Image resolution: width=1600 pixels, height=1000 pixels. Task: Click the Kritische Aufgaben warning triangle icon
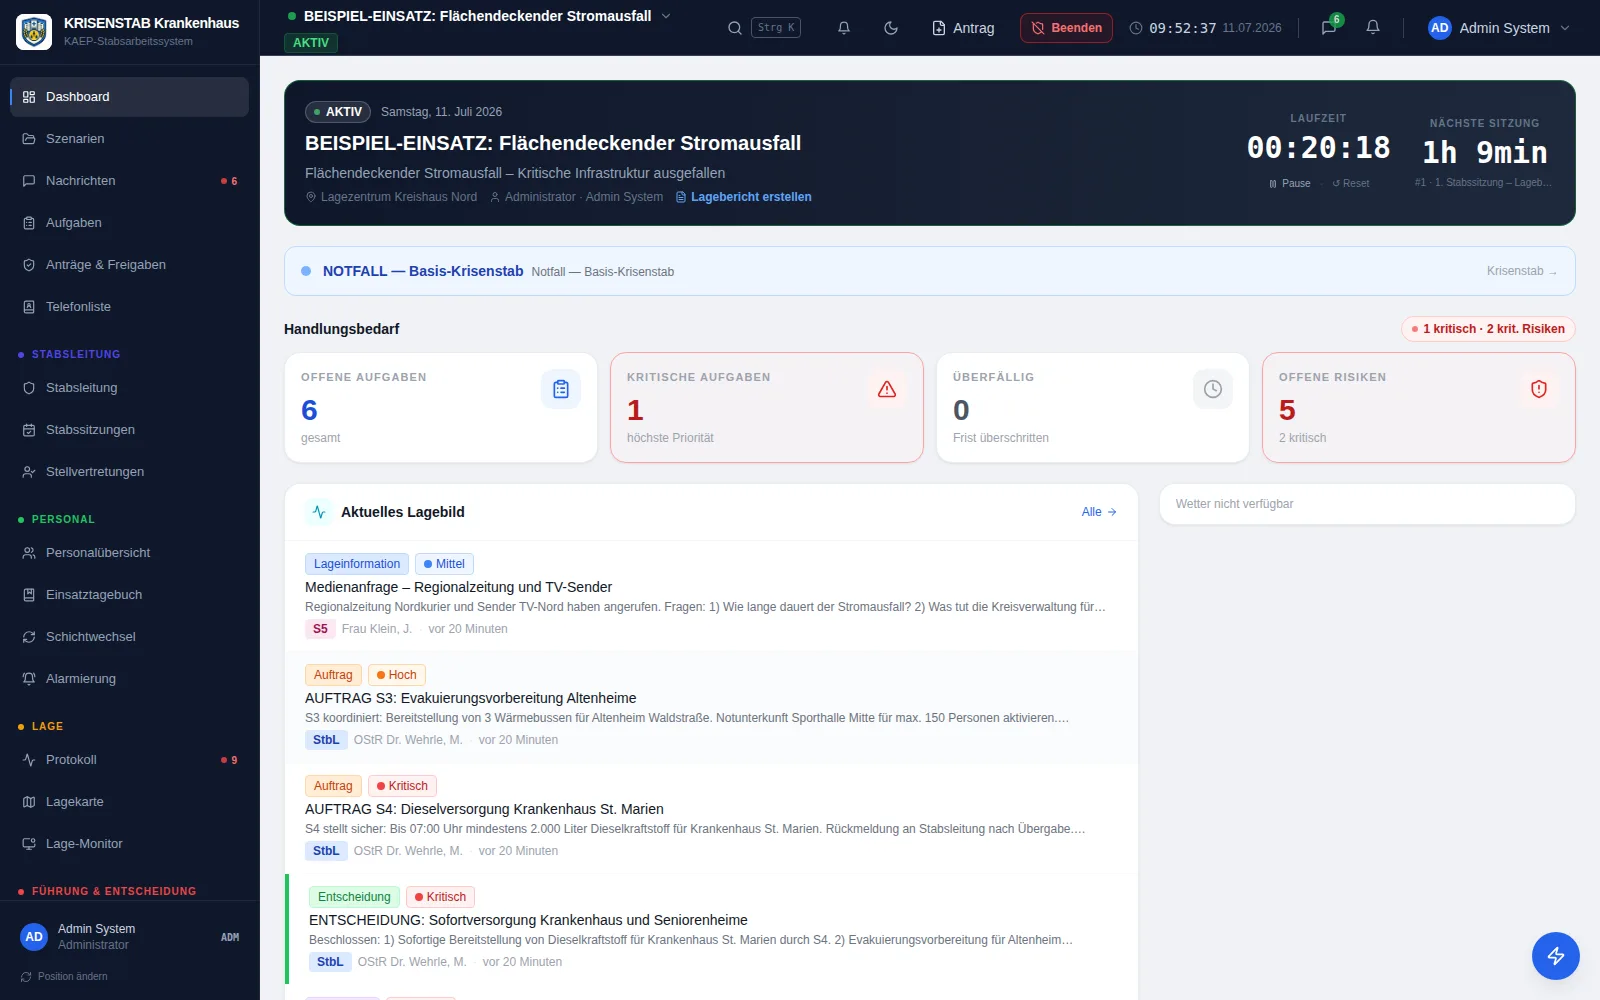click(887, 389)
